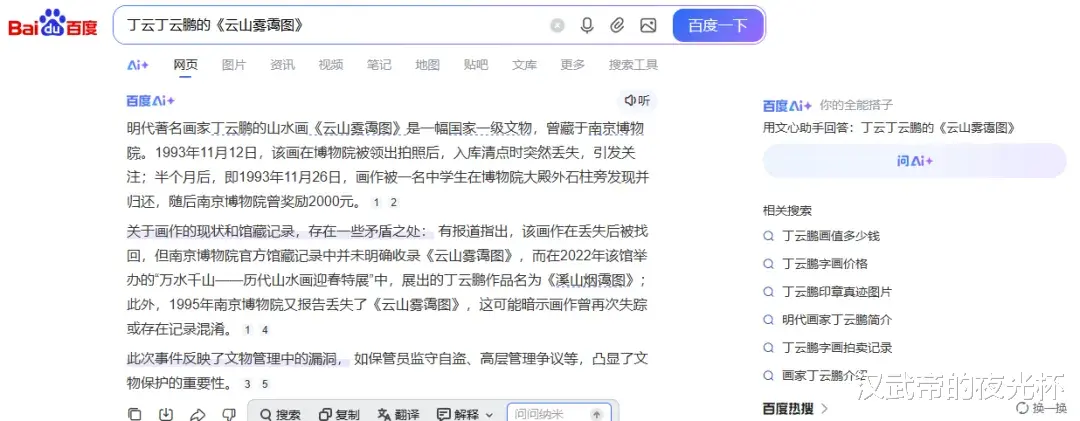The height and width of the screenshot is (421, 1080).
Task: Open the 地图 tab
Action: click(427, 65)
